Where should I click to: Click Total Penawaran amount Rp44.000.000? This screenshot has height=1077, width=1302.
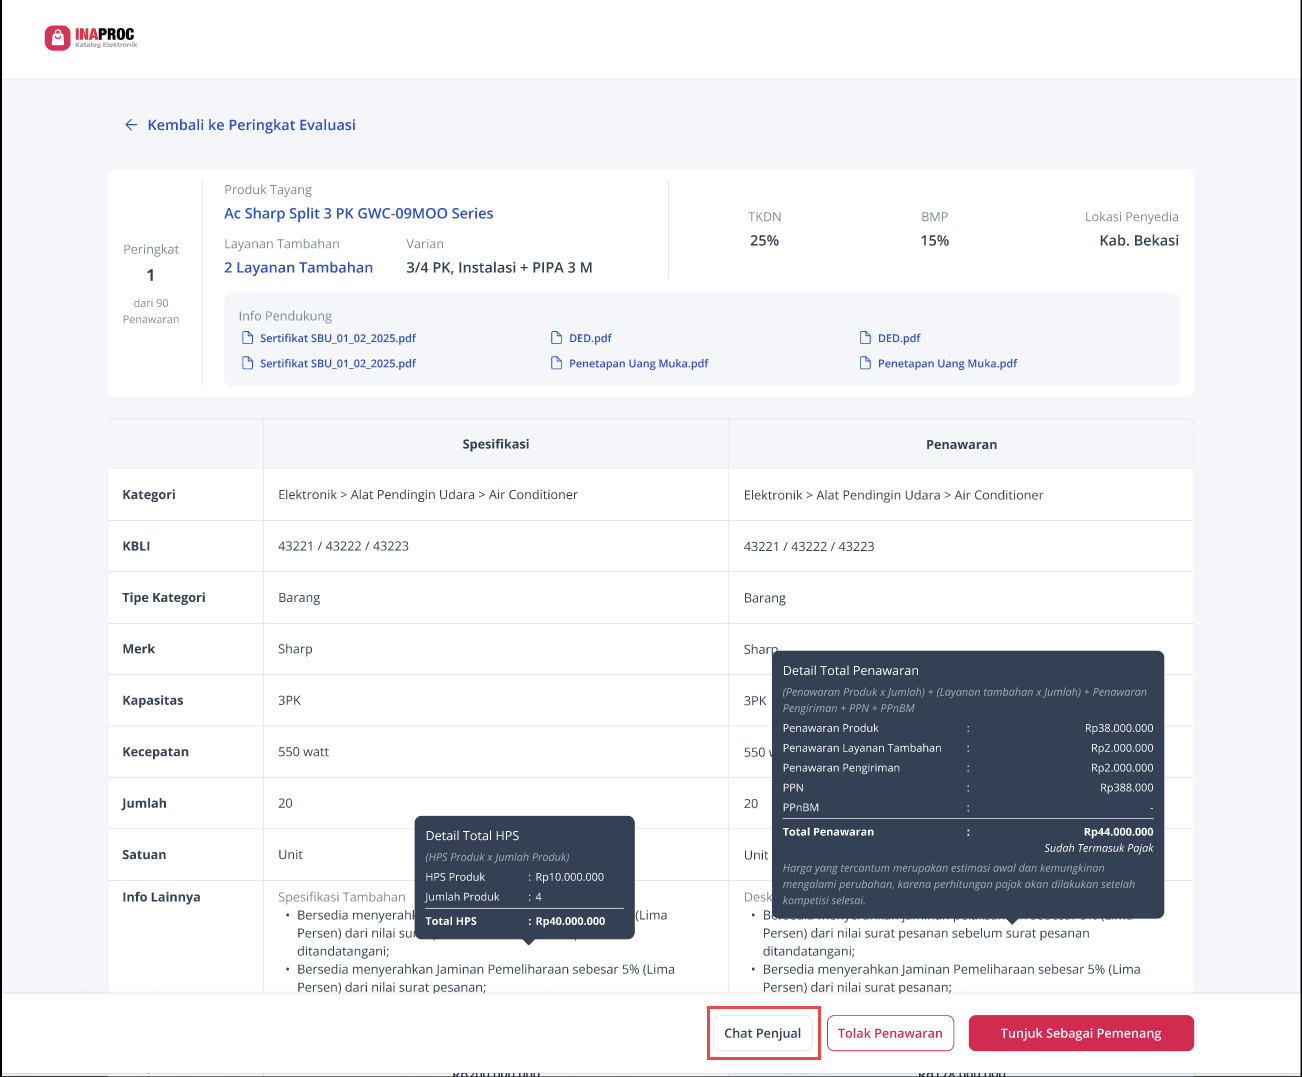pos(1118,832)
